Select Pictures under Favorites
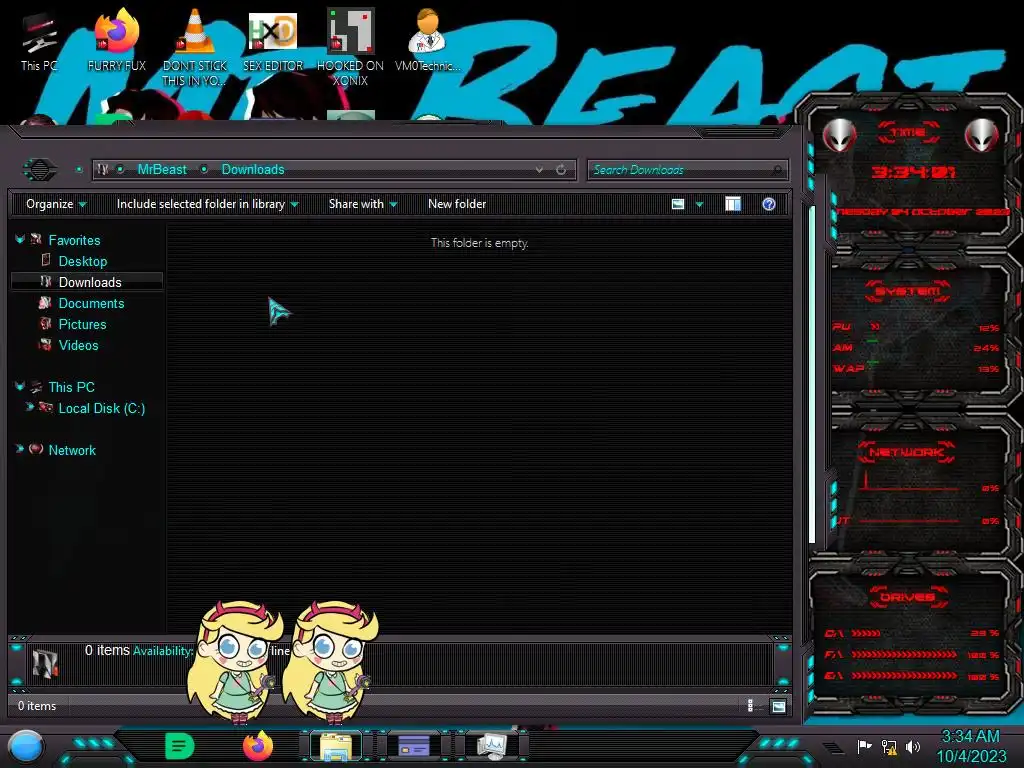Image resolution: width=1024 pixels, height=768 pixels. coord(82,324)
